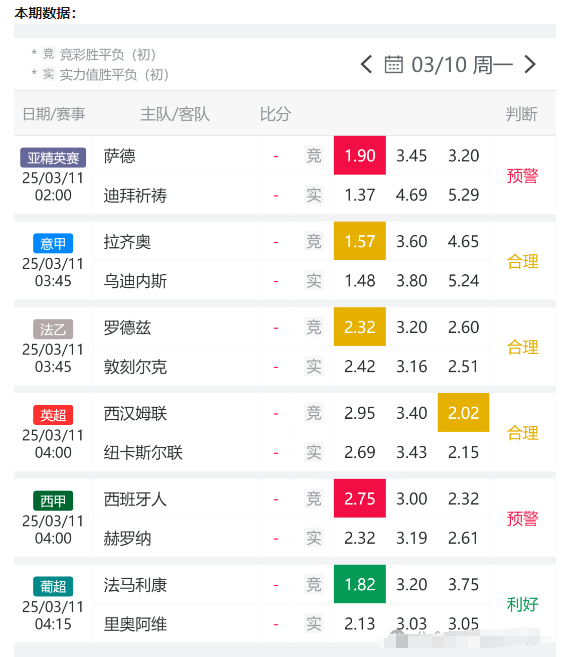Click the 英超 league badge
570x657 pixels.
click(x=53, y=415)
